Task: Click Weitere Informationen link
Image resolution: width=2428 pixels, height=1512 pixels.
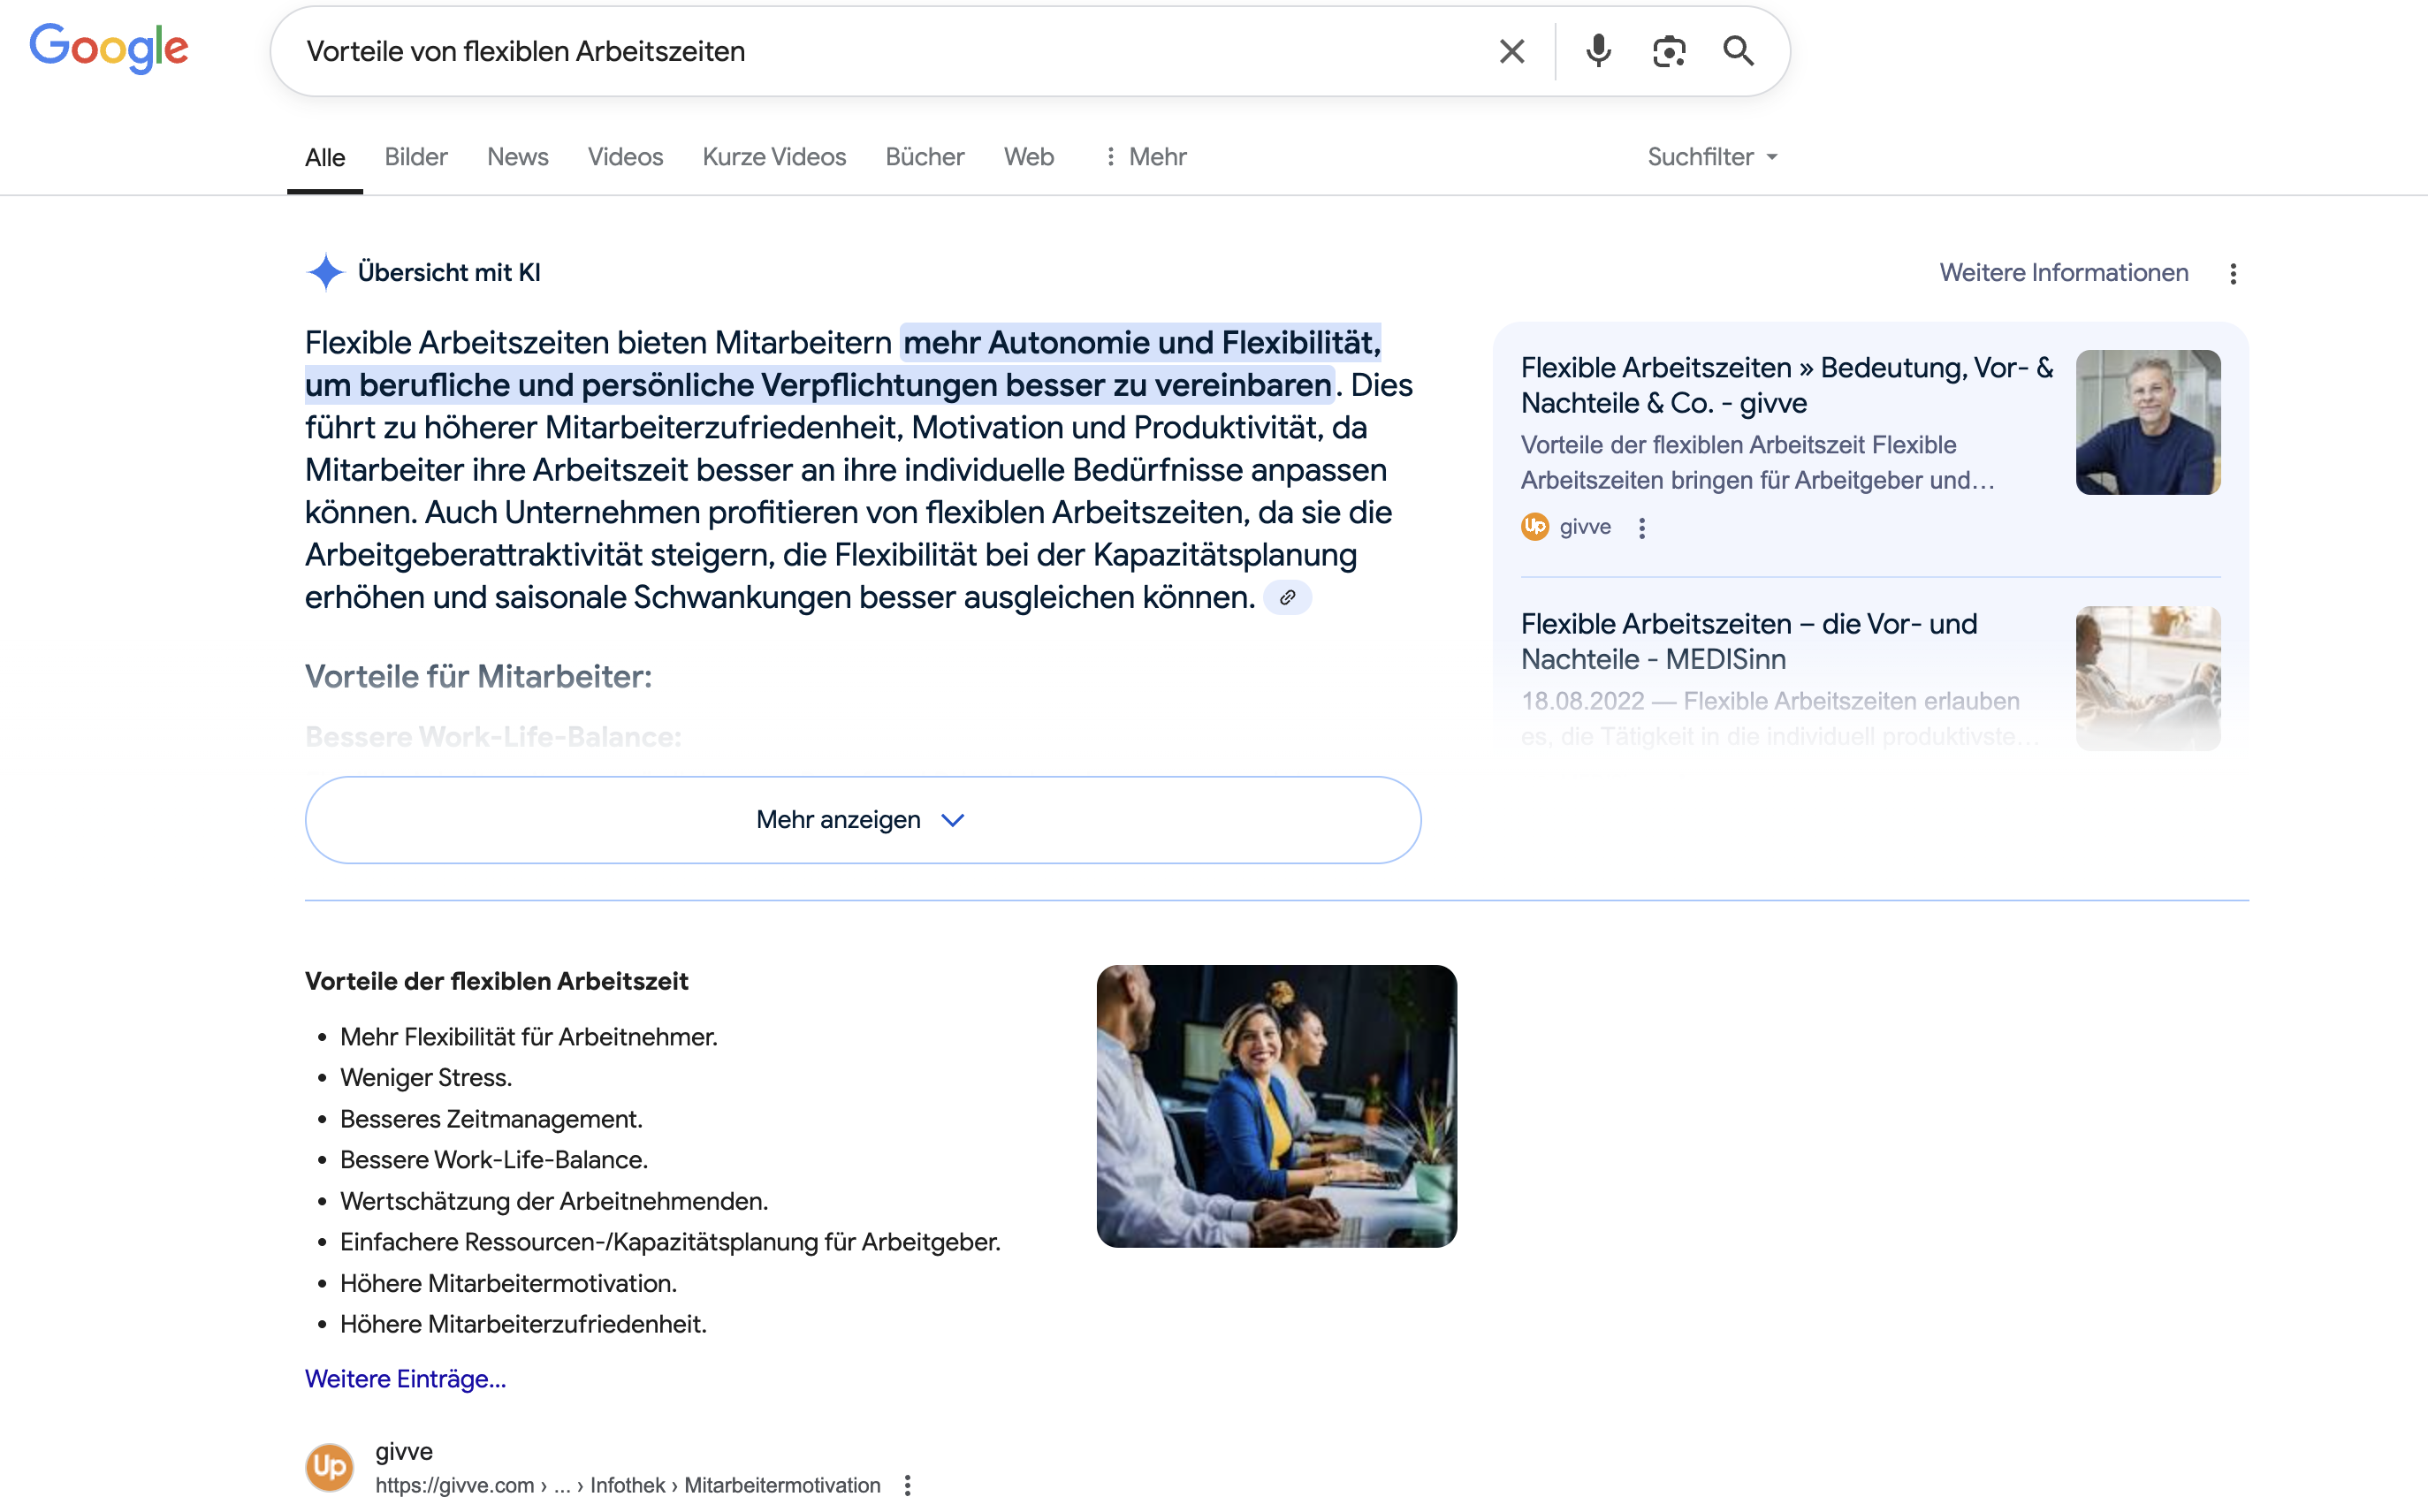Action: coord(2063,273)
